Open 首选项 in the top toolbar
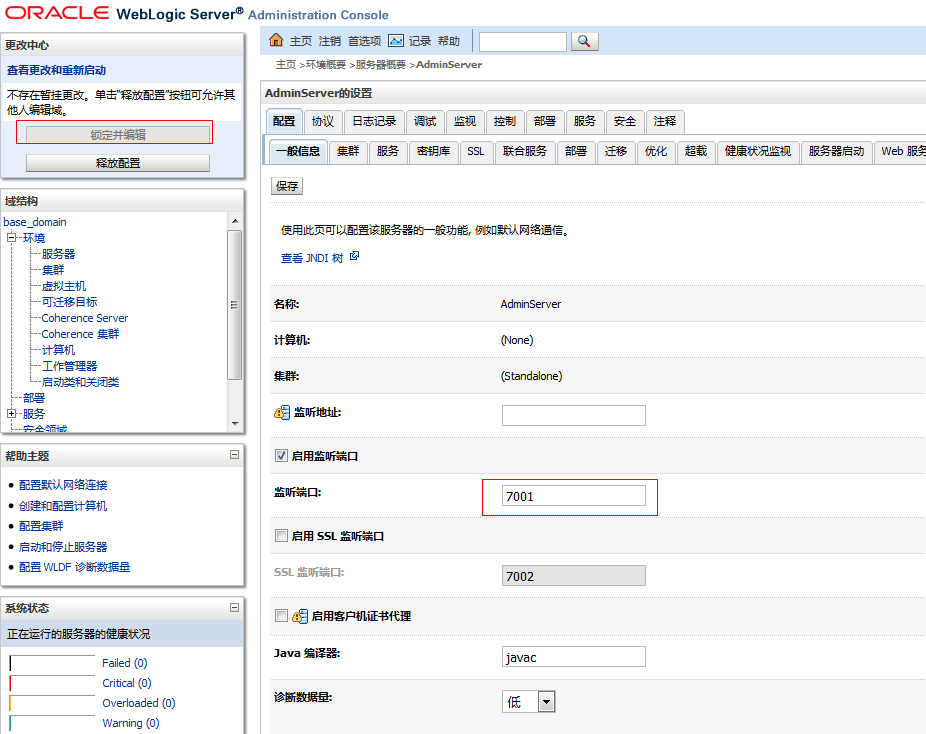The width and height of the screenshot is (926, 734). coord(364,41)
